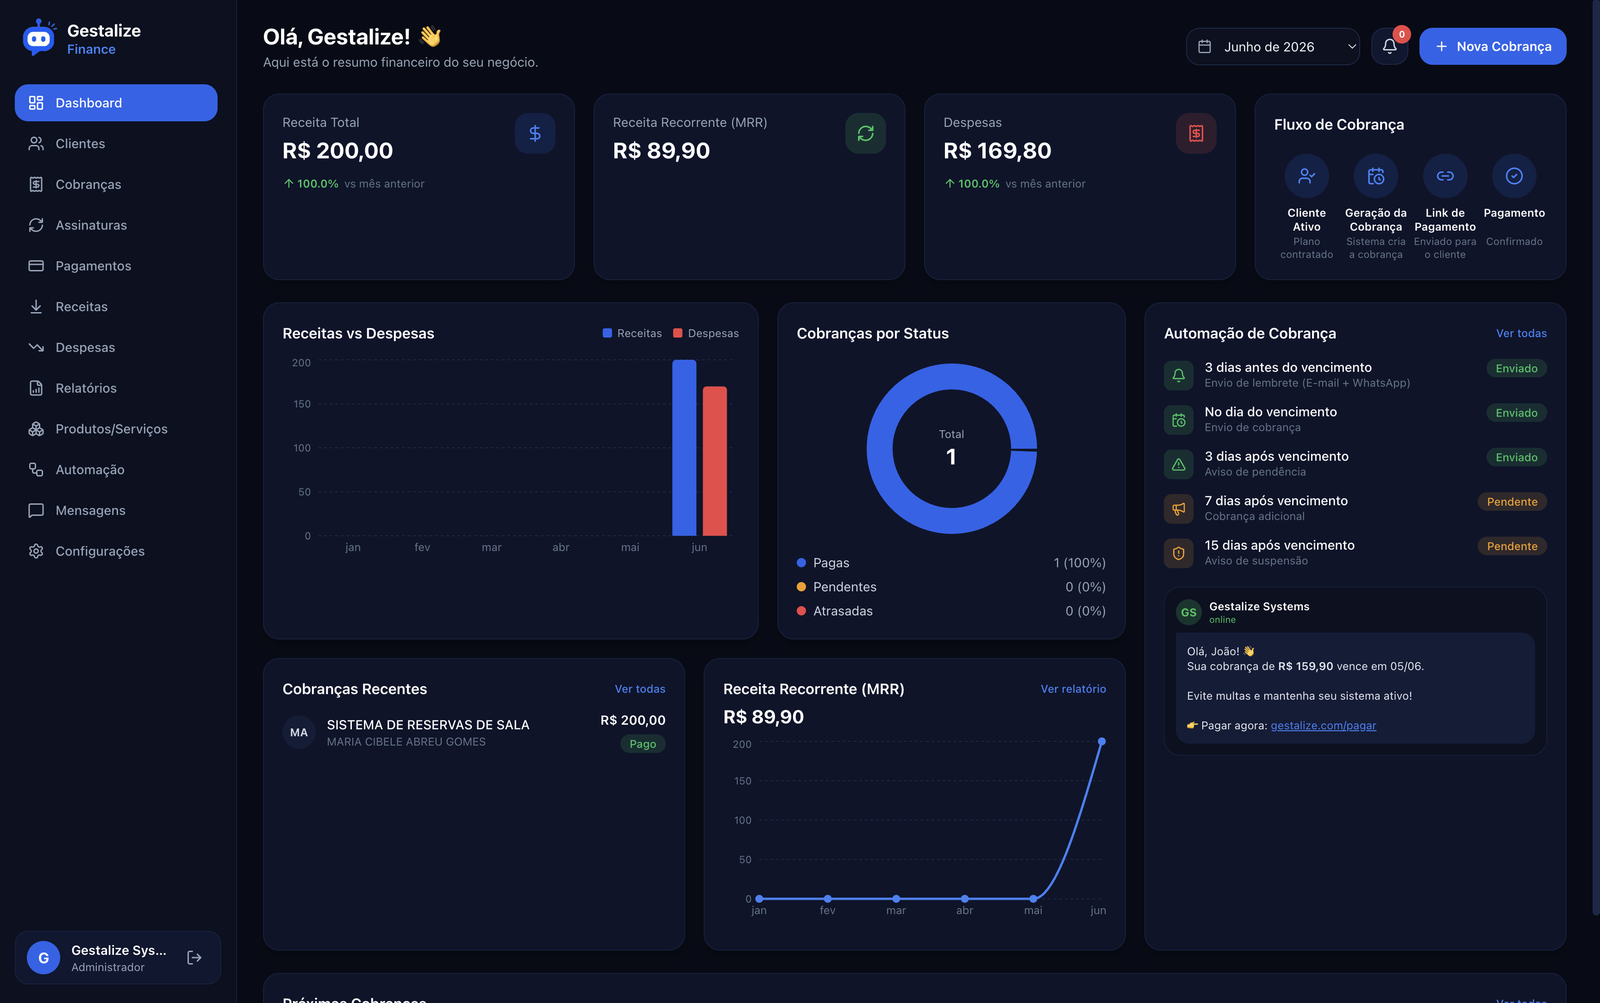Follow the gestalize.com/pagar link
1600x1003 pixels.
1323,726
